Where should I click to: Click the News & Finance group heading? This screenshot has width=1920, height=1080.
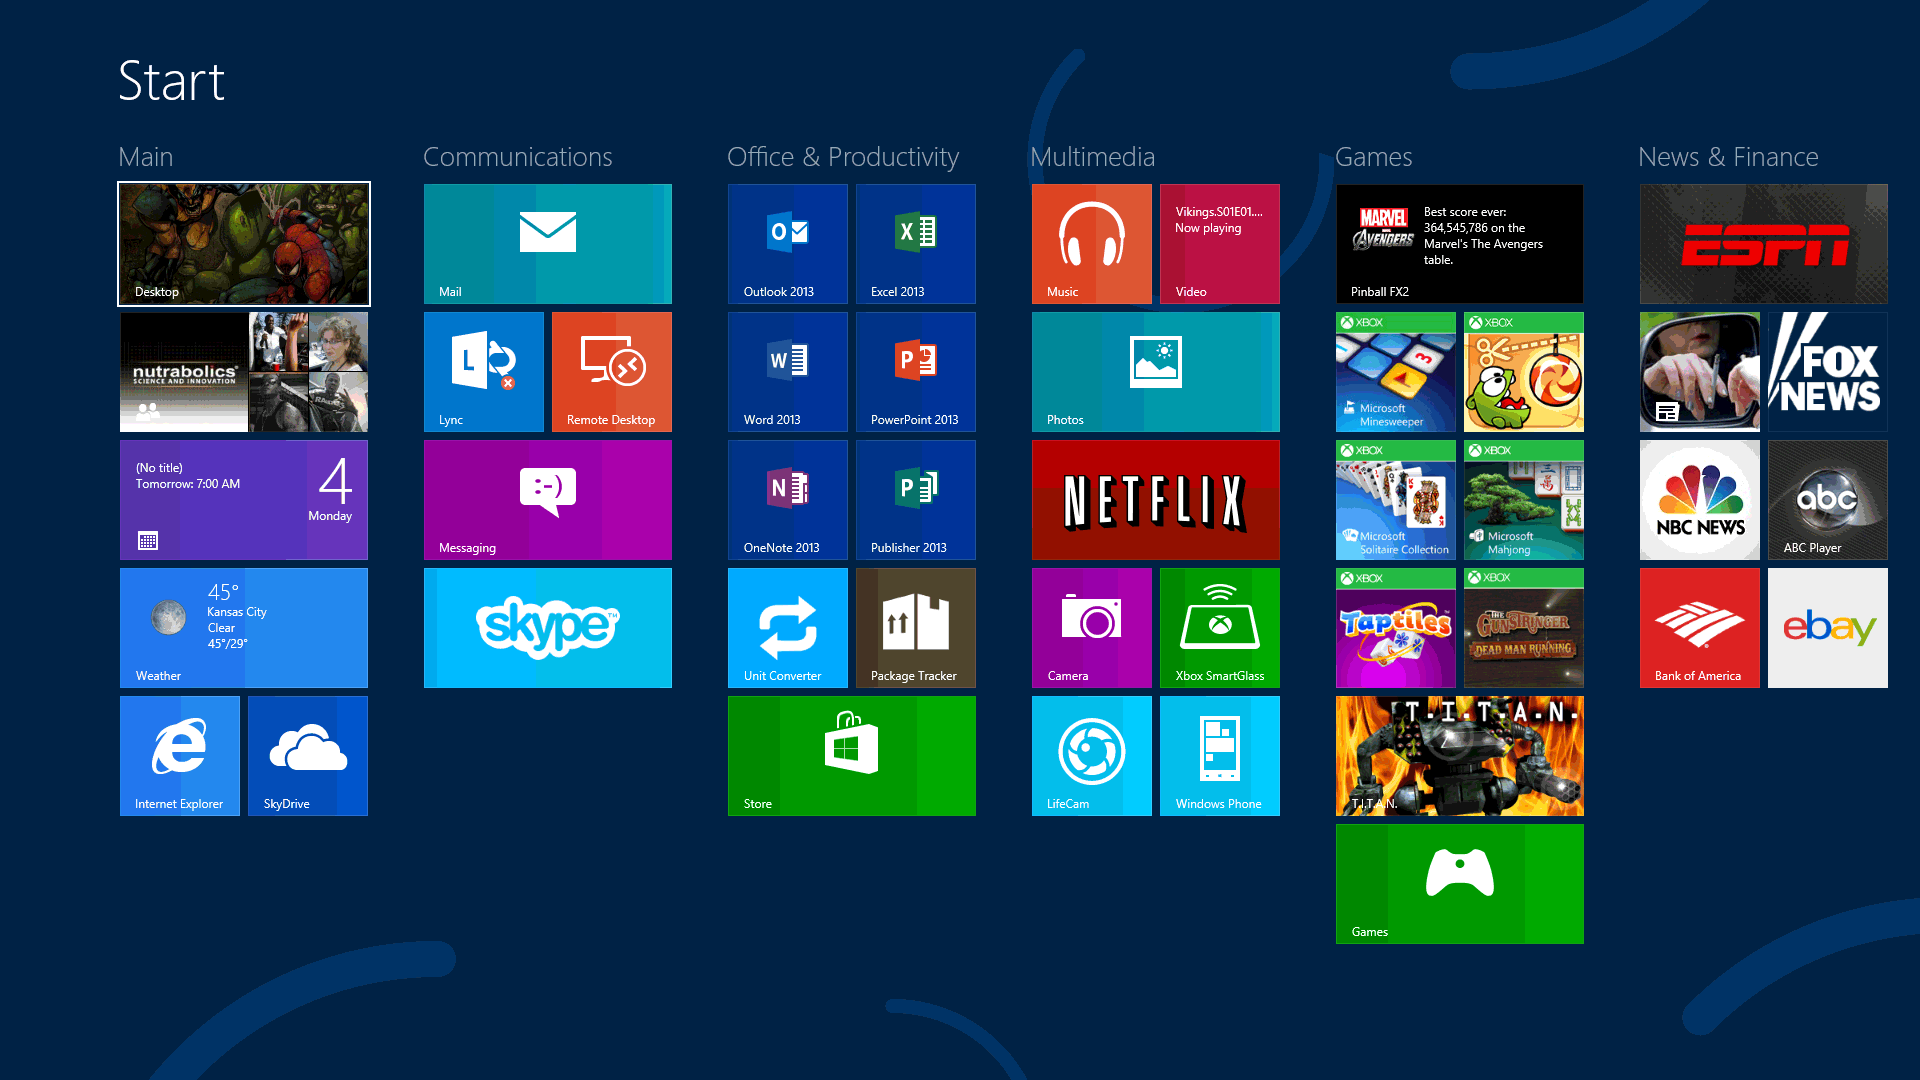click(1727, 157)
